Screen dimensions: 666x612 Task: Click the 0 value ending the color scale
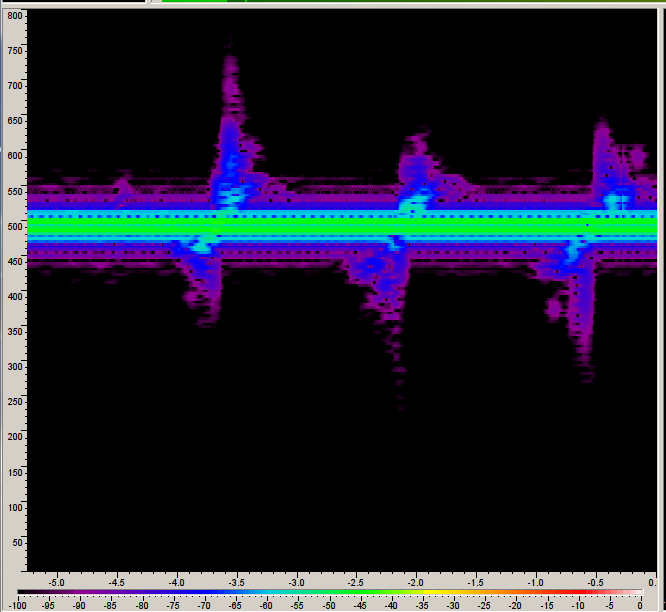coord(640,606)
